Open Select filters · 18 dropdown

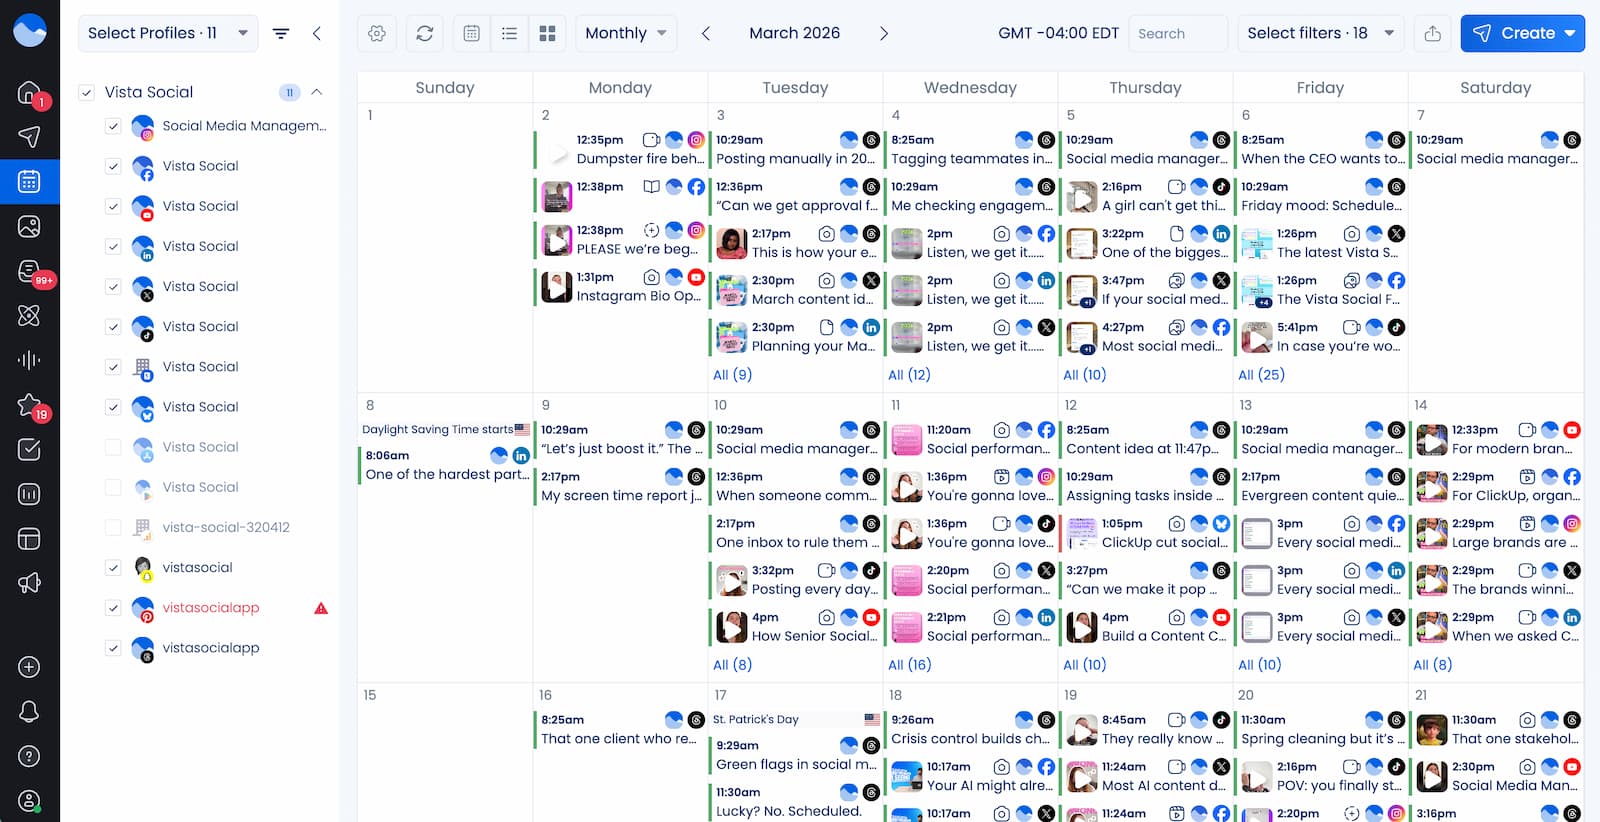tap(1320, 33)
